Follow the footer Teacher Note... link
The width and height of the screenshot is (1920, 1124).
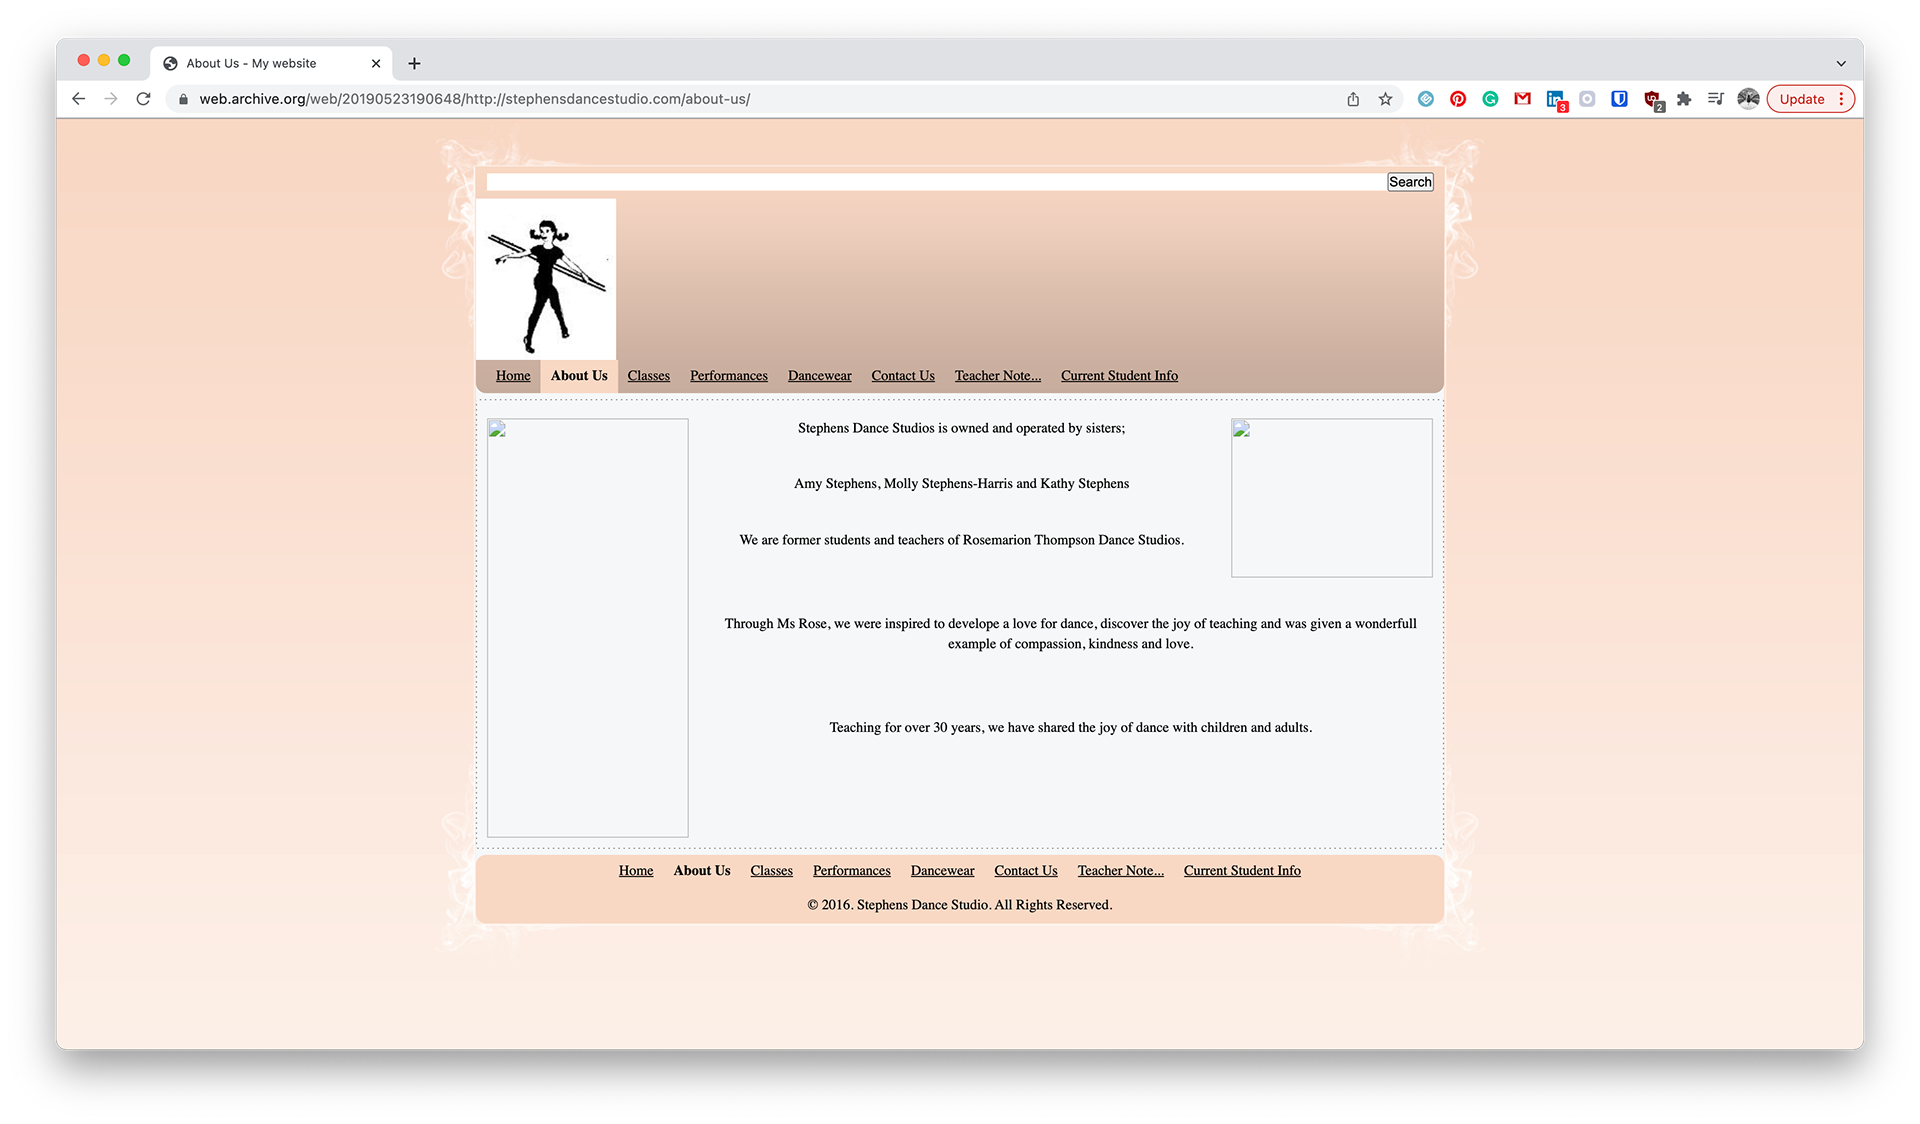click(1121, 871)
